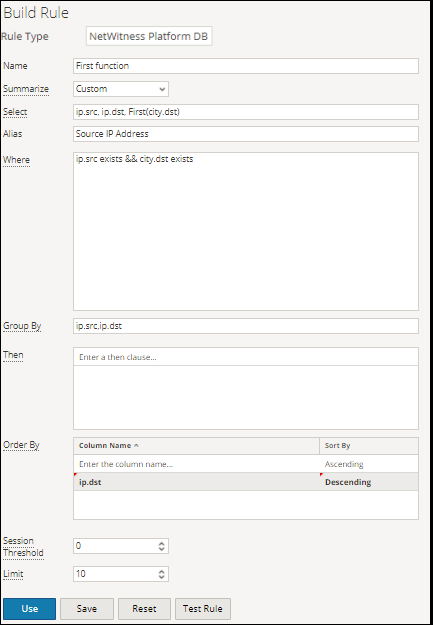Sort by Column Name header
The width and height of the screenshot is (433, 625).
[197, 446]
